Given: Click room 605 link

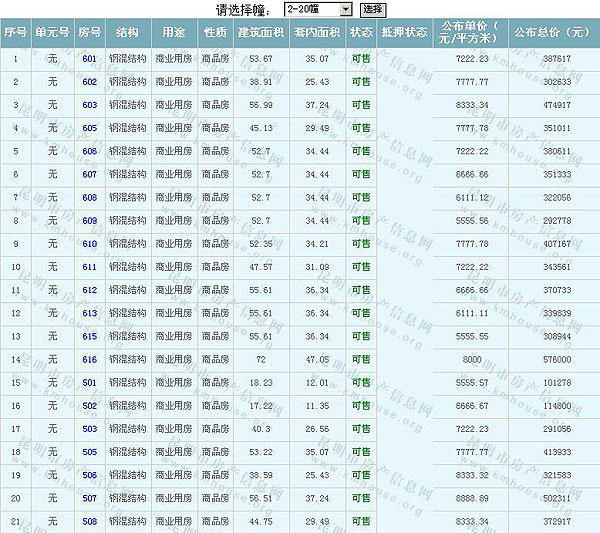Looking at the screenshot, I should [90, 128].
